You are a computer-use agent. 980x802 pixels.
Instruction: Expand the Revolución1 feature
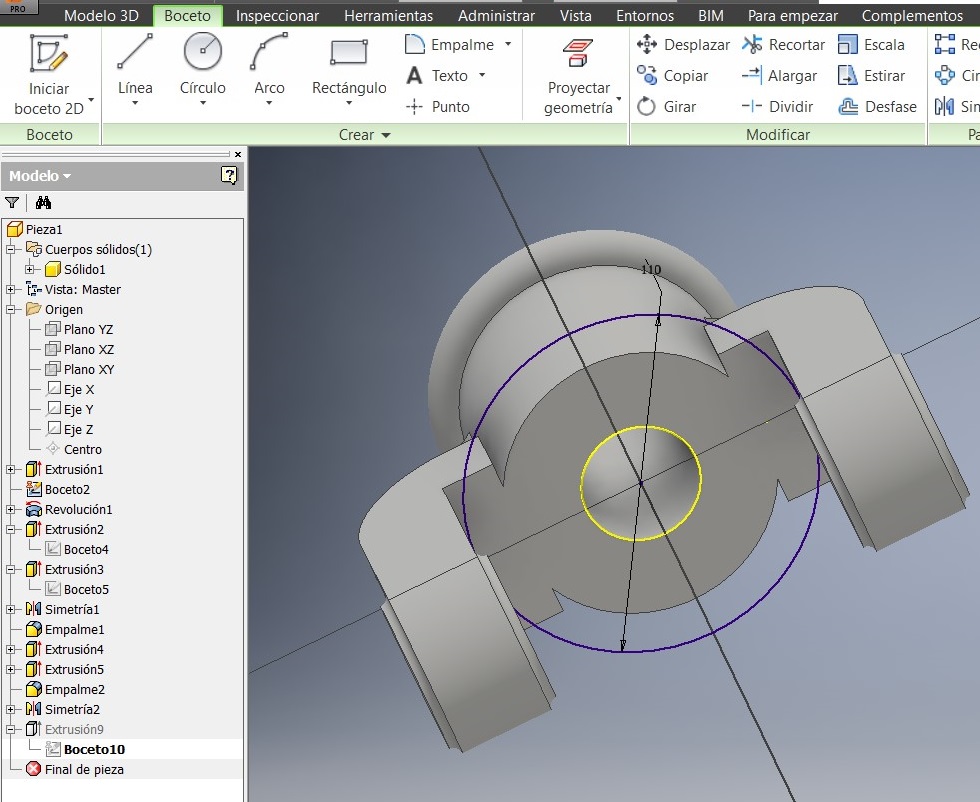(x=10, y=509)
